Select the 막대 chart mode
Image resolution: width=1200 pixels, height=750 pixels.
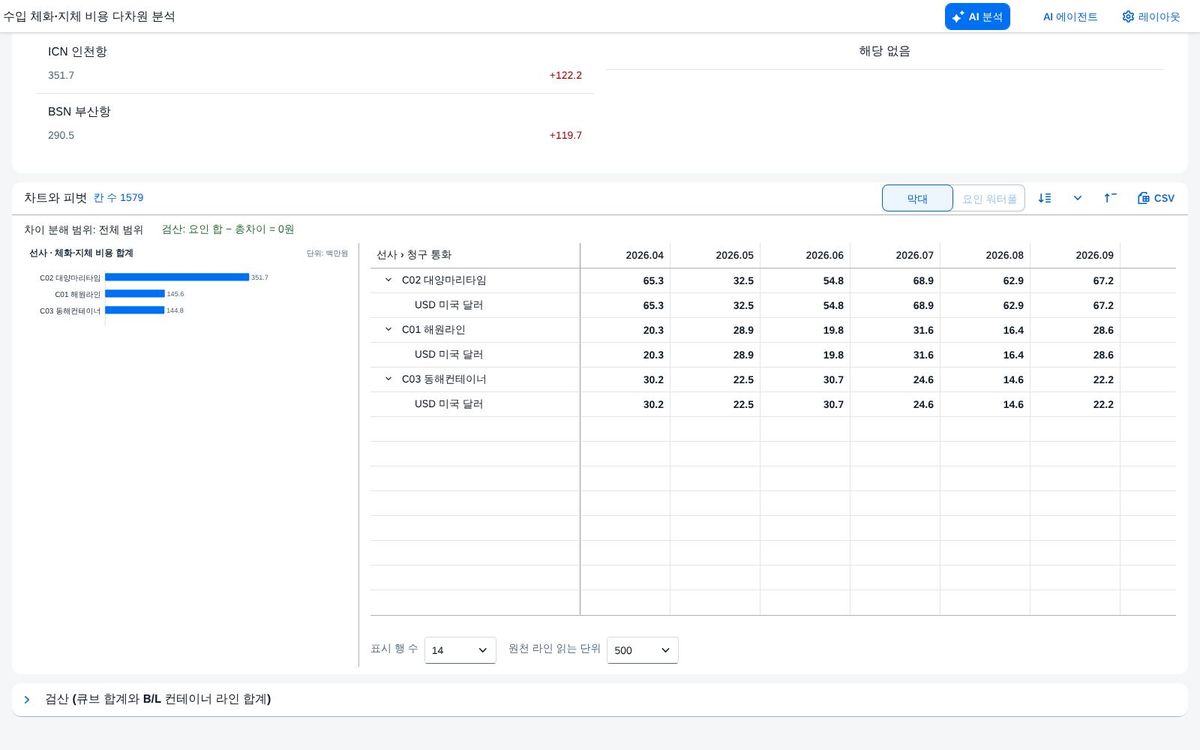[917, 198]
